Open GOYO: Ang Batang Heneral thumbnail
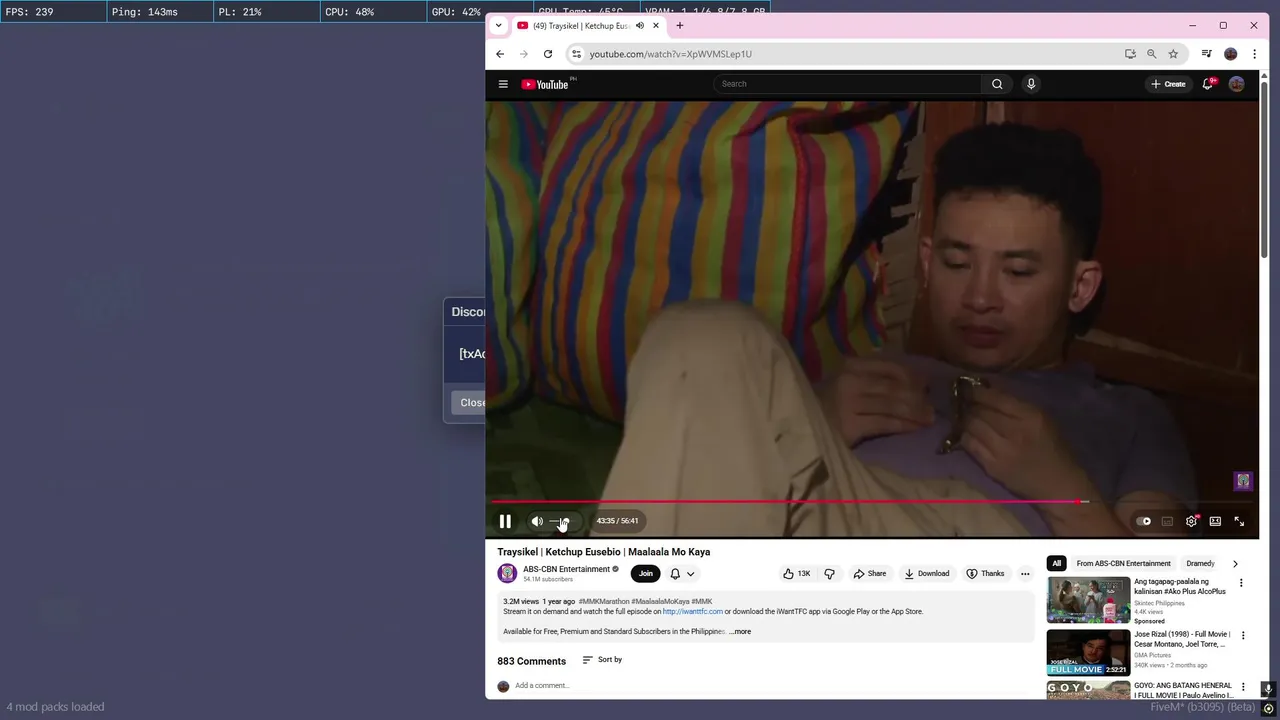 coord(1088,690)
